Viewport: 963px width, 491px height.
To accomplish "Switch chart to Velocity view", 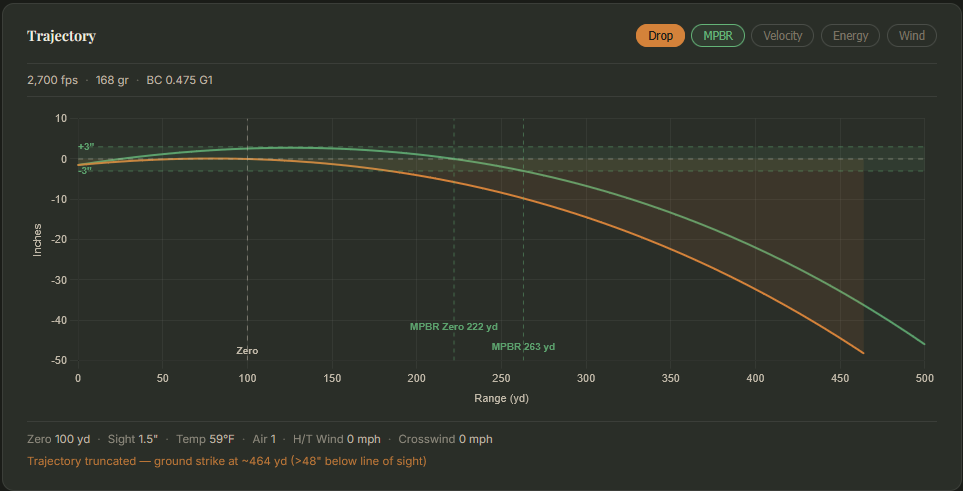I will click(x=782, y=36).
